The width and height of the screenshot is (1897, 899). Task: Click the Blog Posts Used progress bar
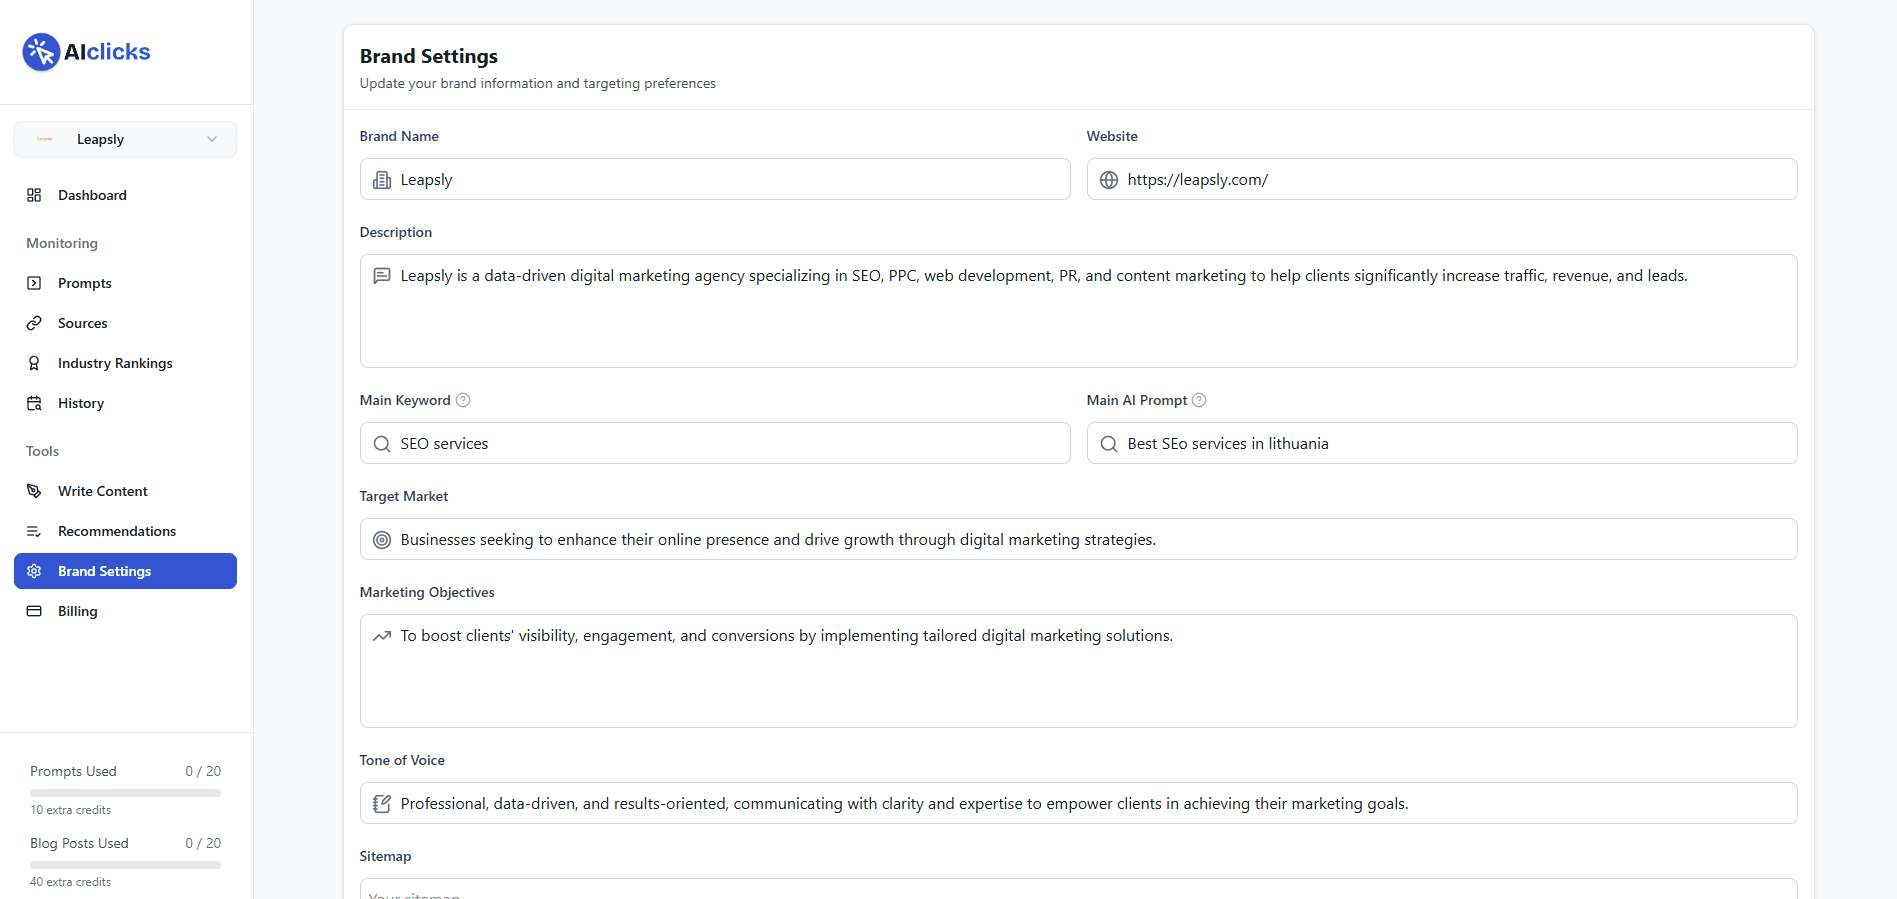tap(125, 865)
